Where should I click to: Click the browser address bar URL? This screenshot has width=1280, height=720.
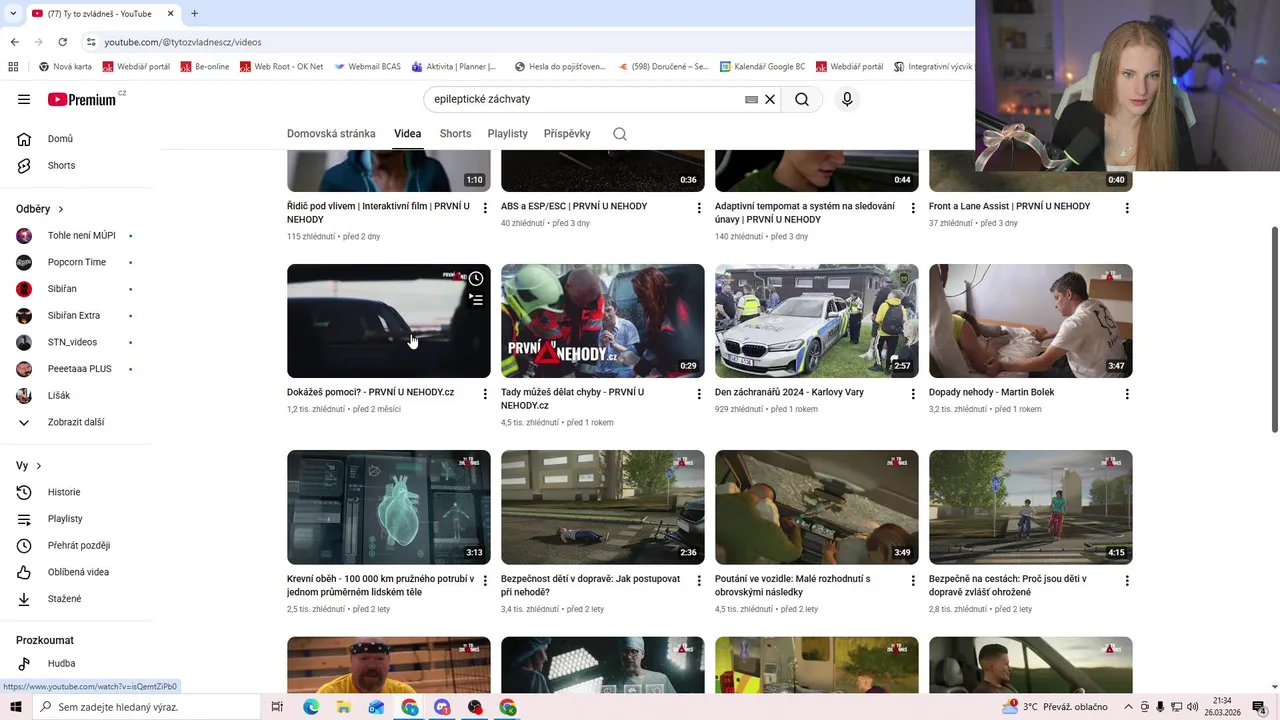tap(183, 42)
